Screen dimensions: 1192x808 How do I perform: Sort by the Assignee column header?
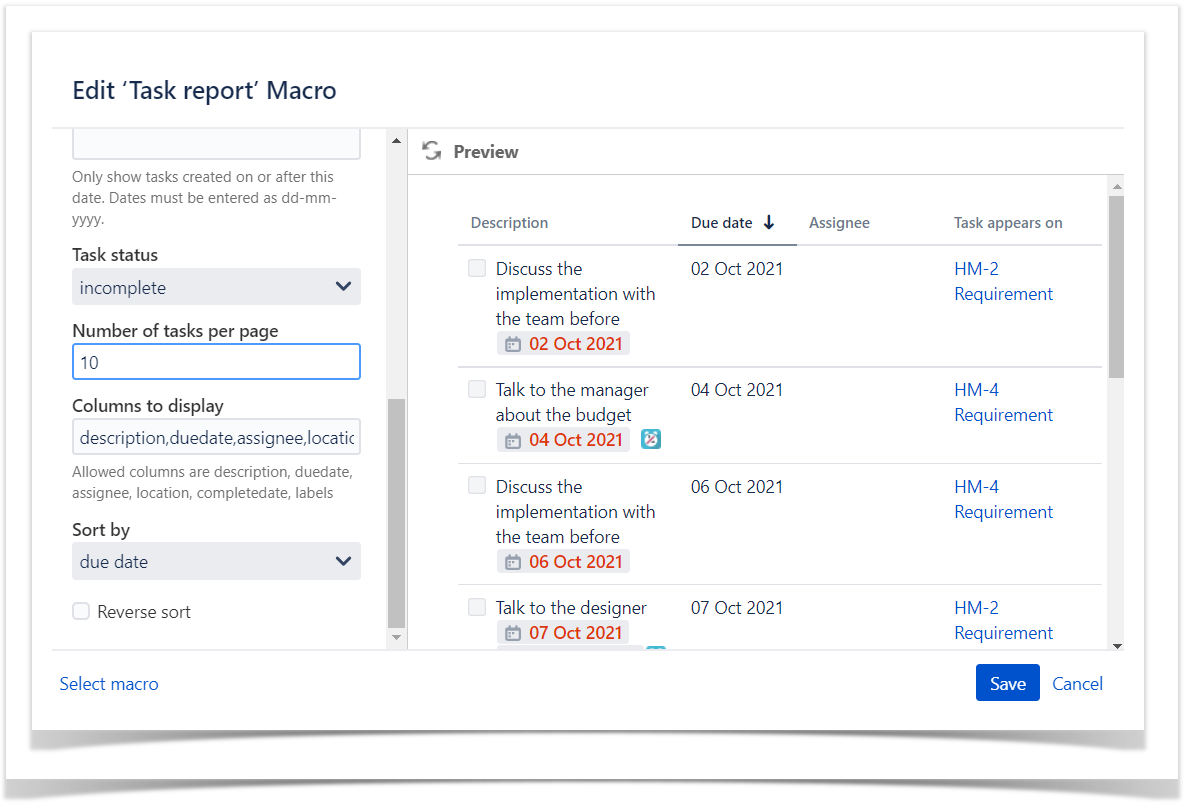tap(839, 223)
